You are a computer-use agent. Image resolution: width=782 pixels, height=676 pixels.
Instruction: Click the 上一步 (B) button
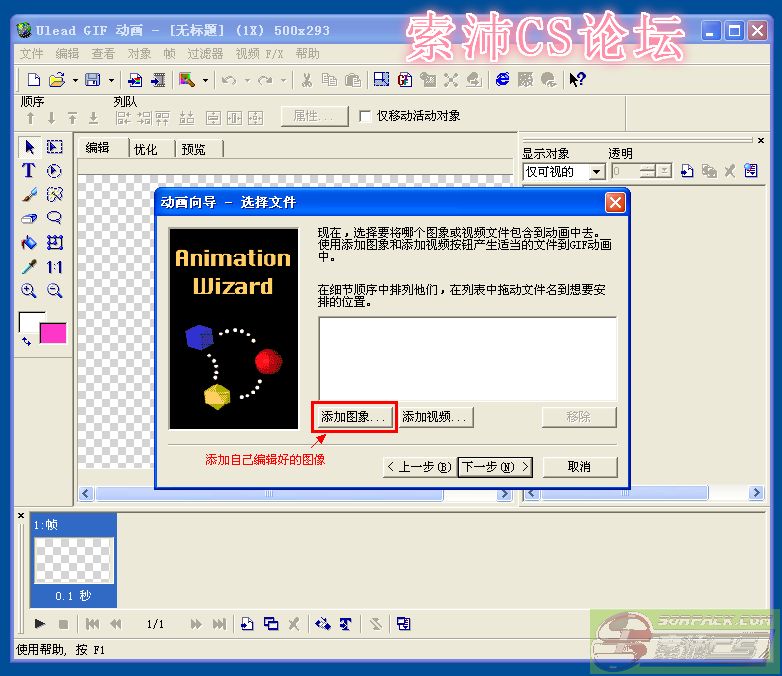point(419,467)
